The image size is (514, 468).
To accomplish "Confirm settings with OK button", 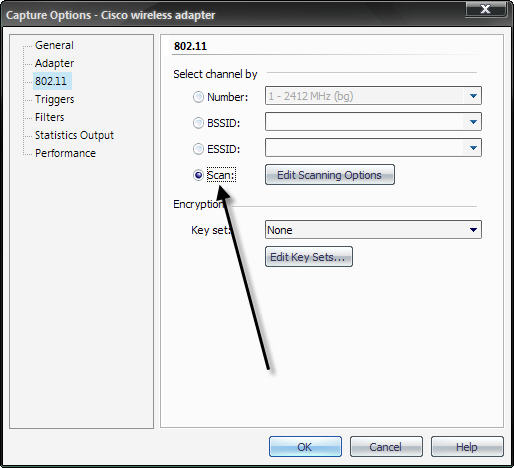I will click(x=305, y=447).
